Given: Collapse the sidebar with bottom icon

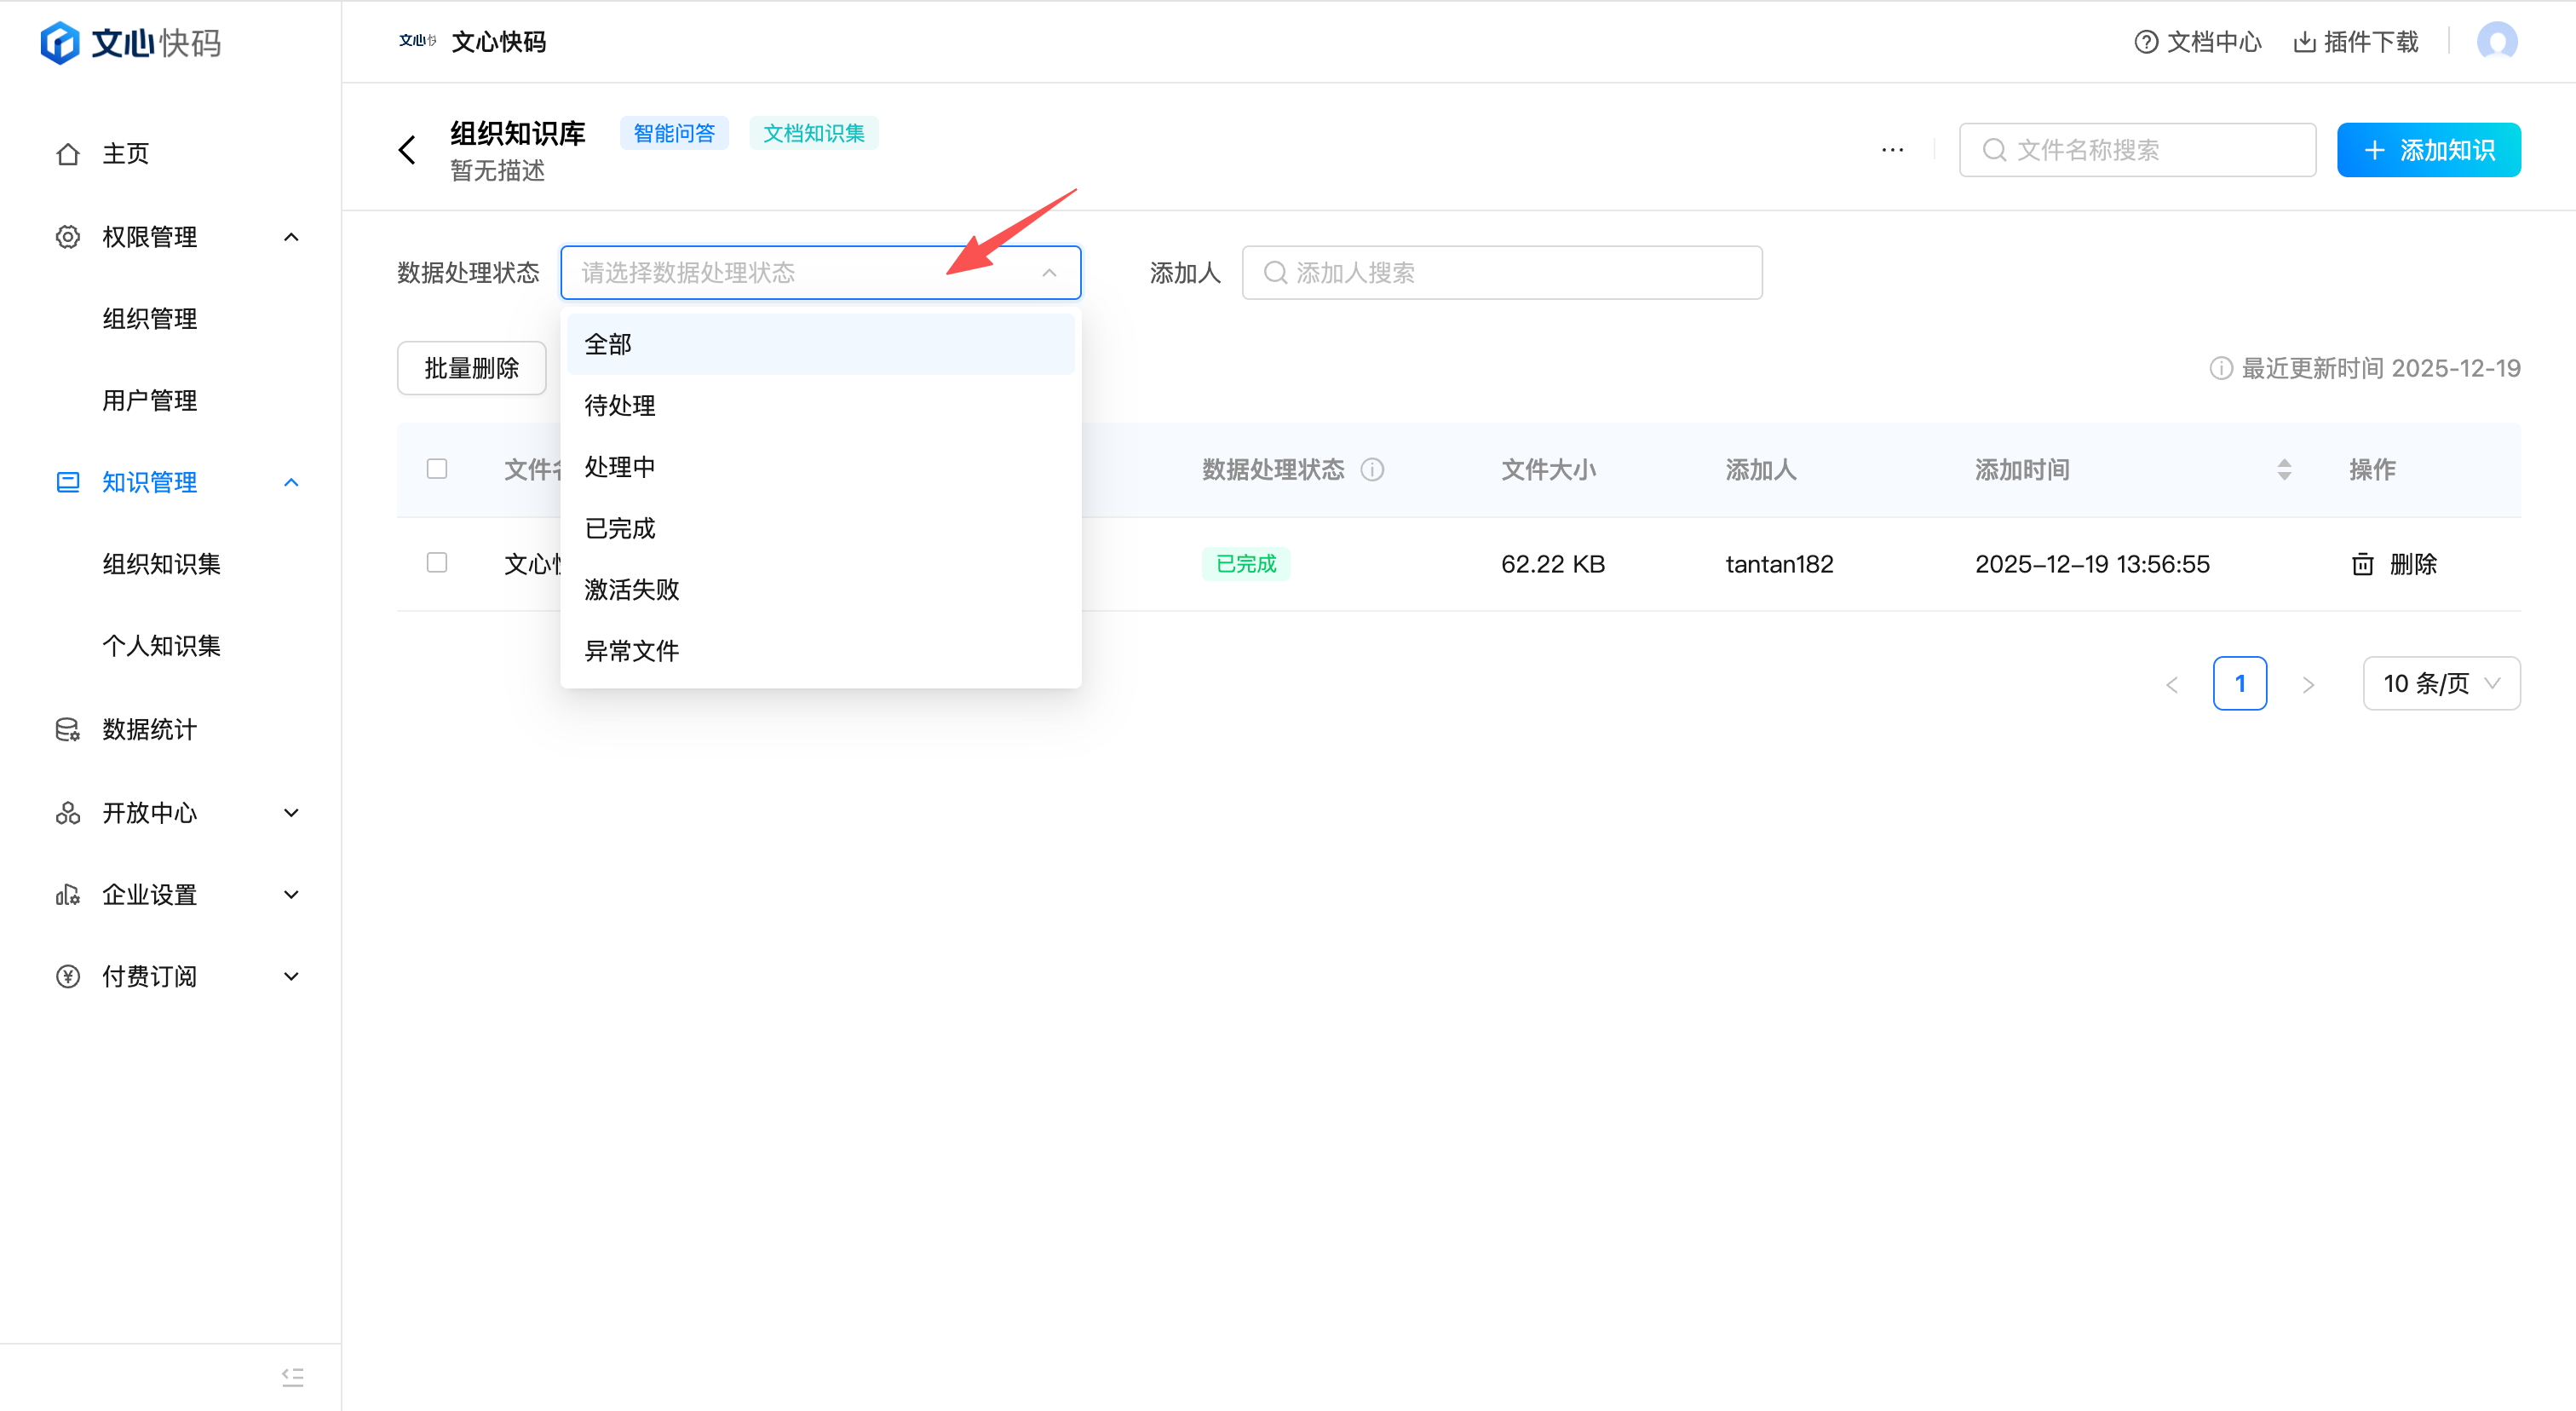Looking at the screenshot, I should tap(292, 1376).
